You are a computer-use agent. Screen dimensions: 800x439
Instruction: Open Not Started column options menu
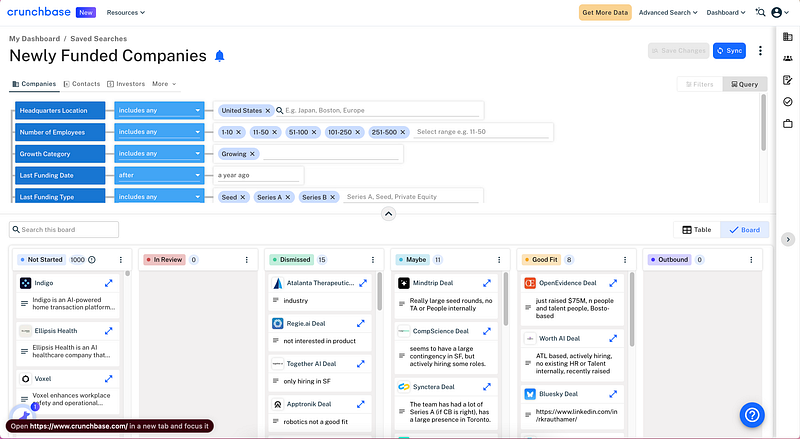click(121, 260)
